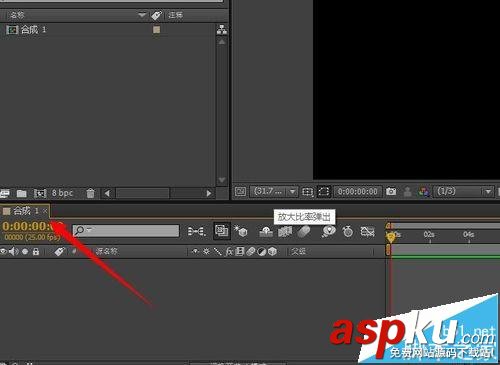Show the last snapshot icon

pyautogui.click(x=407, y=192)
